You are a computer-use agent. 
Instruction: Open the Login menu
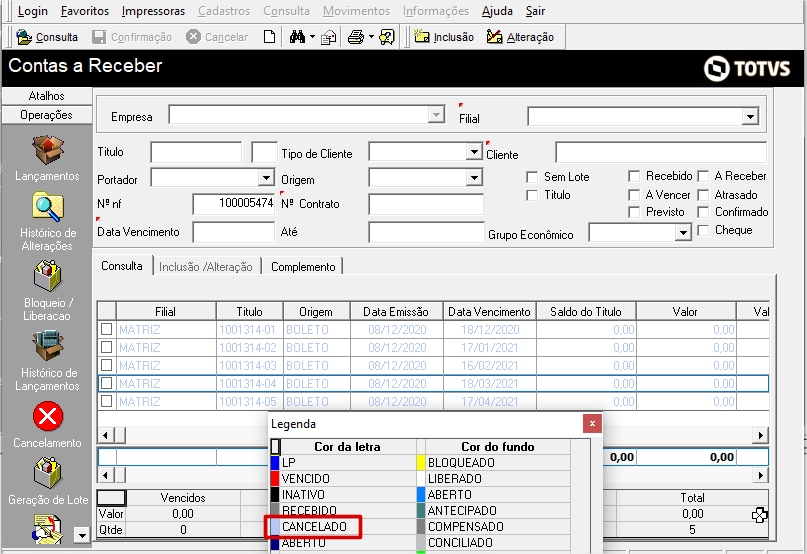pos(32,11)
